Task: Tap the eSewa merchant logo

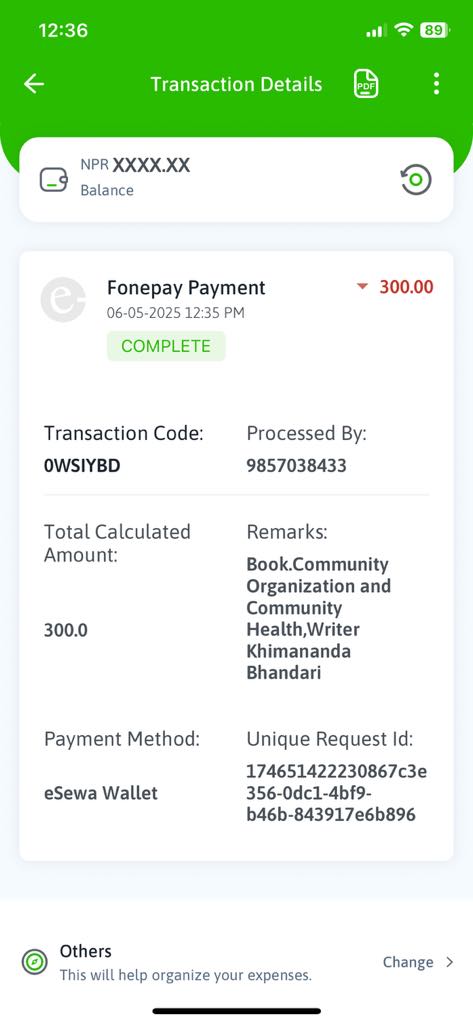Action: [63, 300]
